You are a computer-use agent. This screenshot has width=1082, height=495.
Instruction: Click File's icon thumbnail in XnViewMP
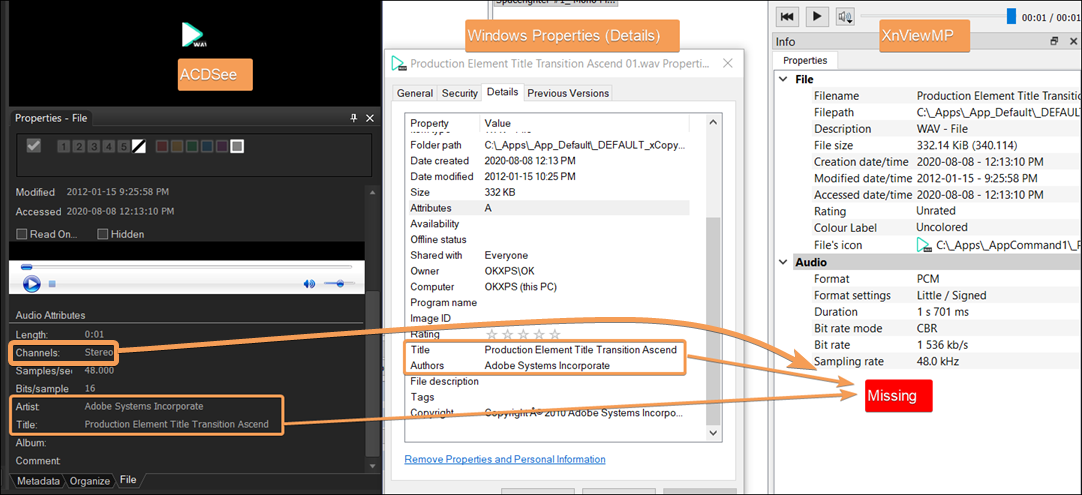point(924,245)
